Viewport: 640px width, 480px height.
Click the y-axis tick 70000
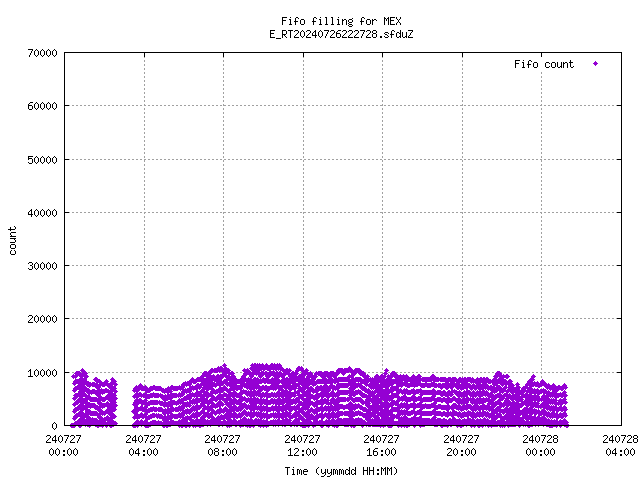point(42,53)
